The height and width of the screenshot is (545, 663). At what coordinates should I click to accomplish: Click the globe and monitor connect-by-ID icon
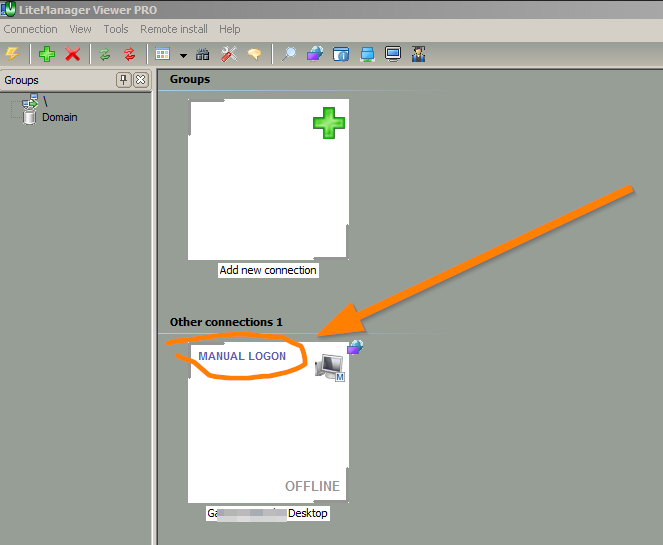[x=315, y=54]
